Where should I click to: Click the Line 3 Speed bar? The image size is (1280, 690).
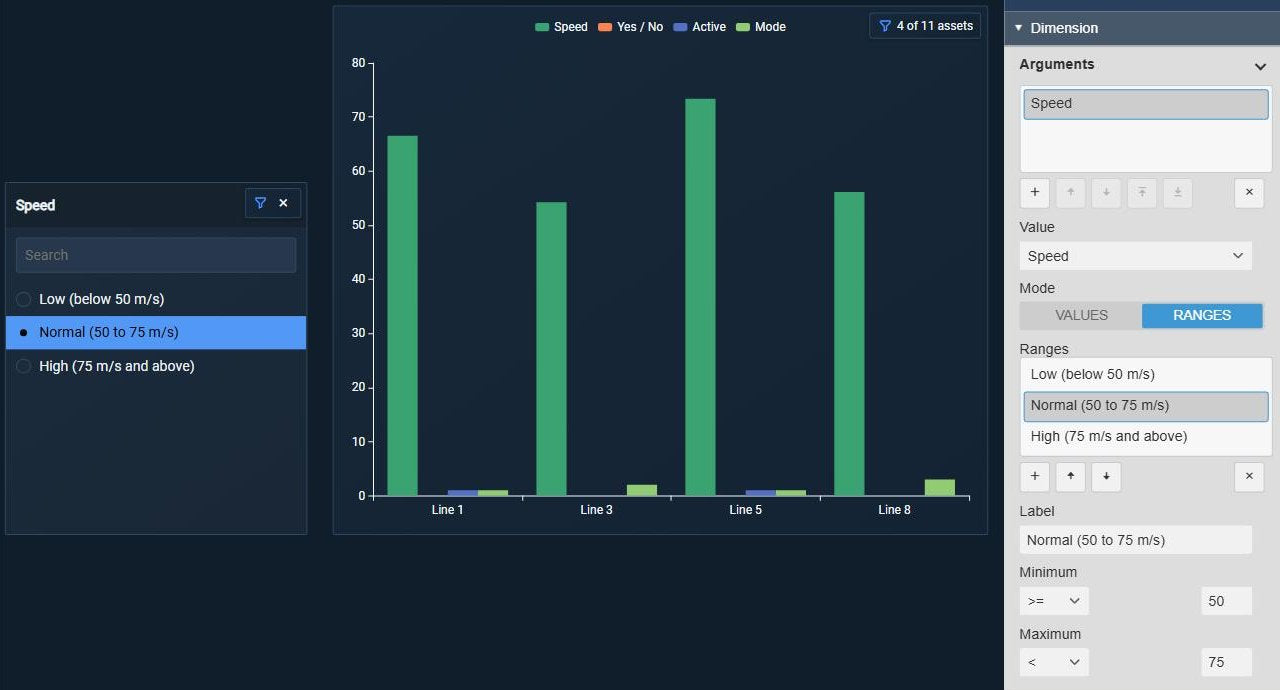pyautogui.click(x=551, y=349)
